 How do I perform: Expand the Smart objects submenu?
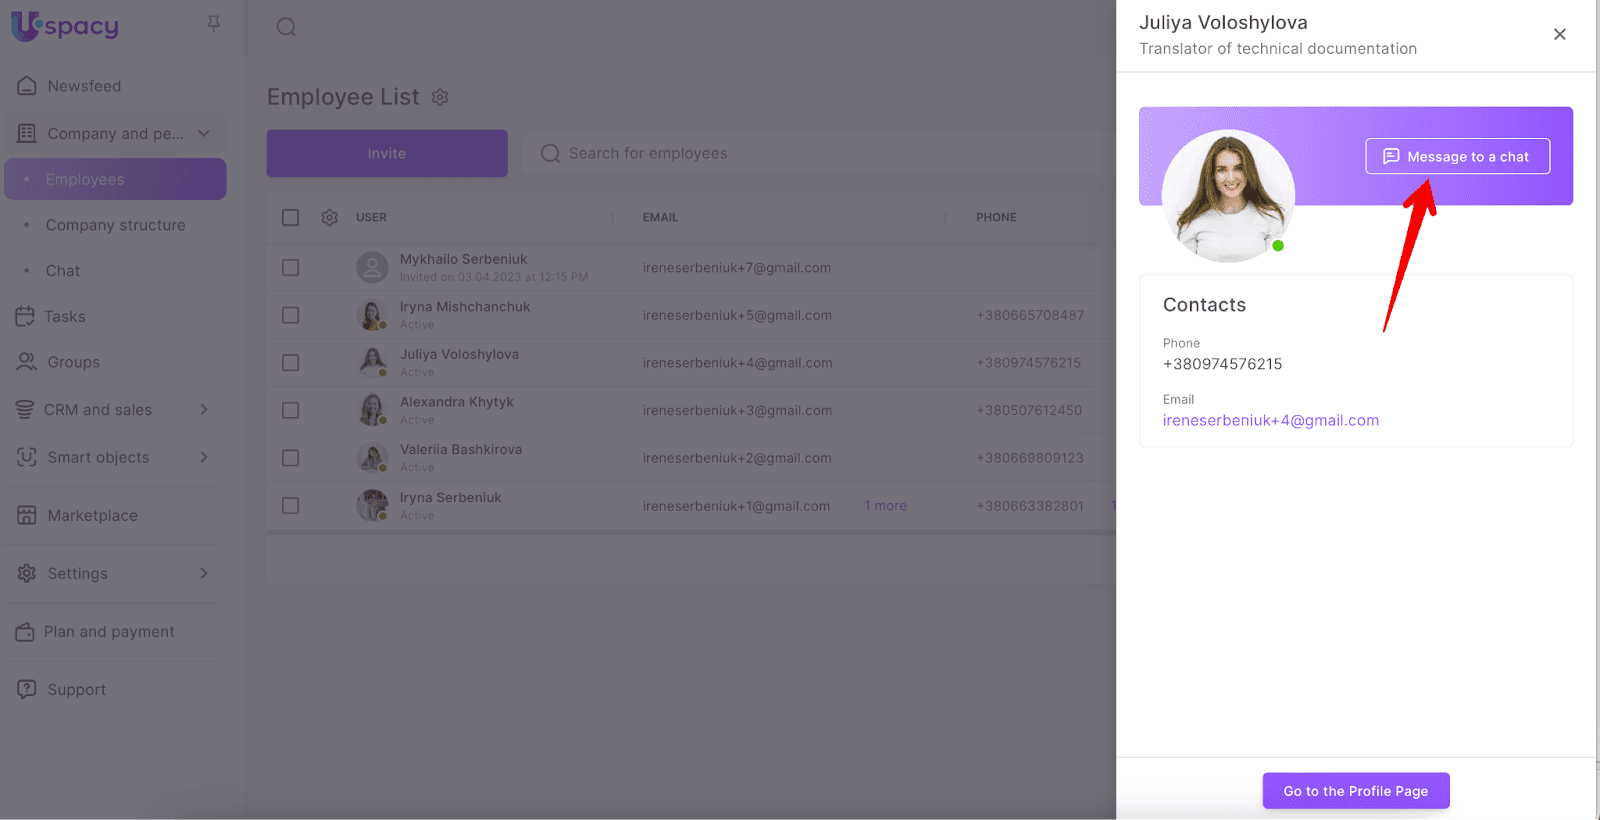[204, 457]
